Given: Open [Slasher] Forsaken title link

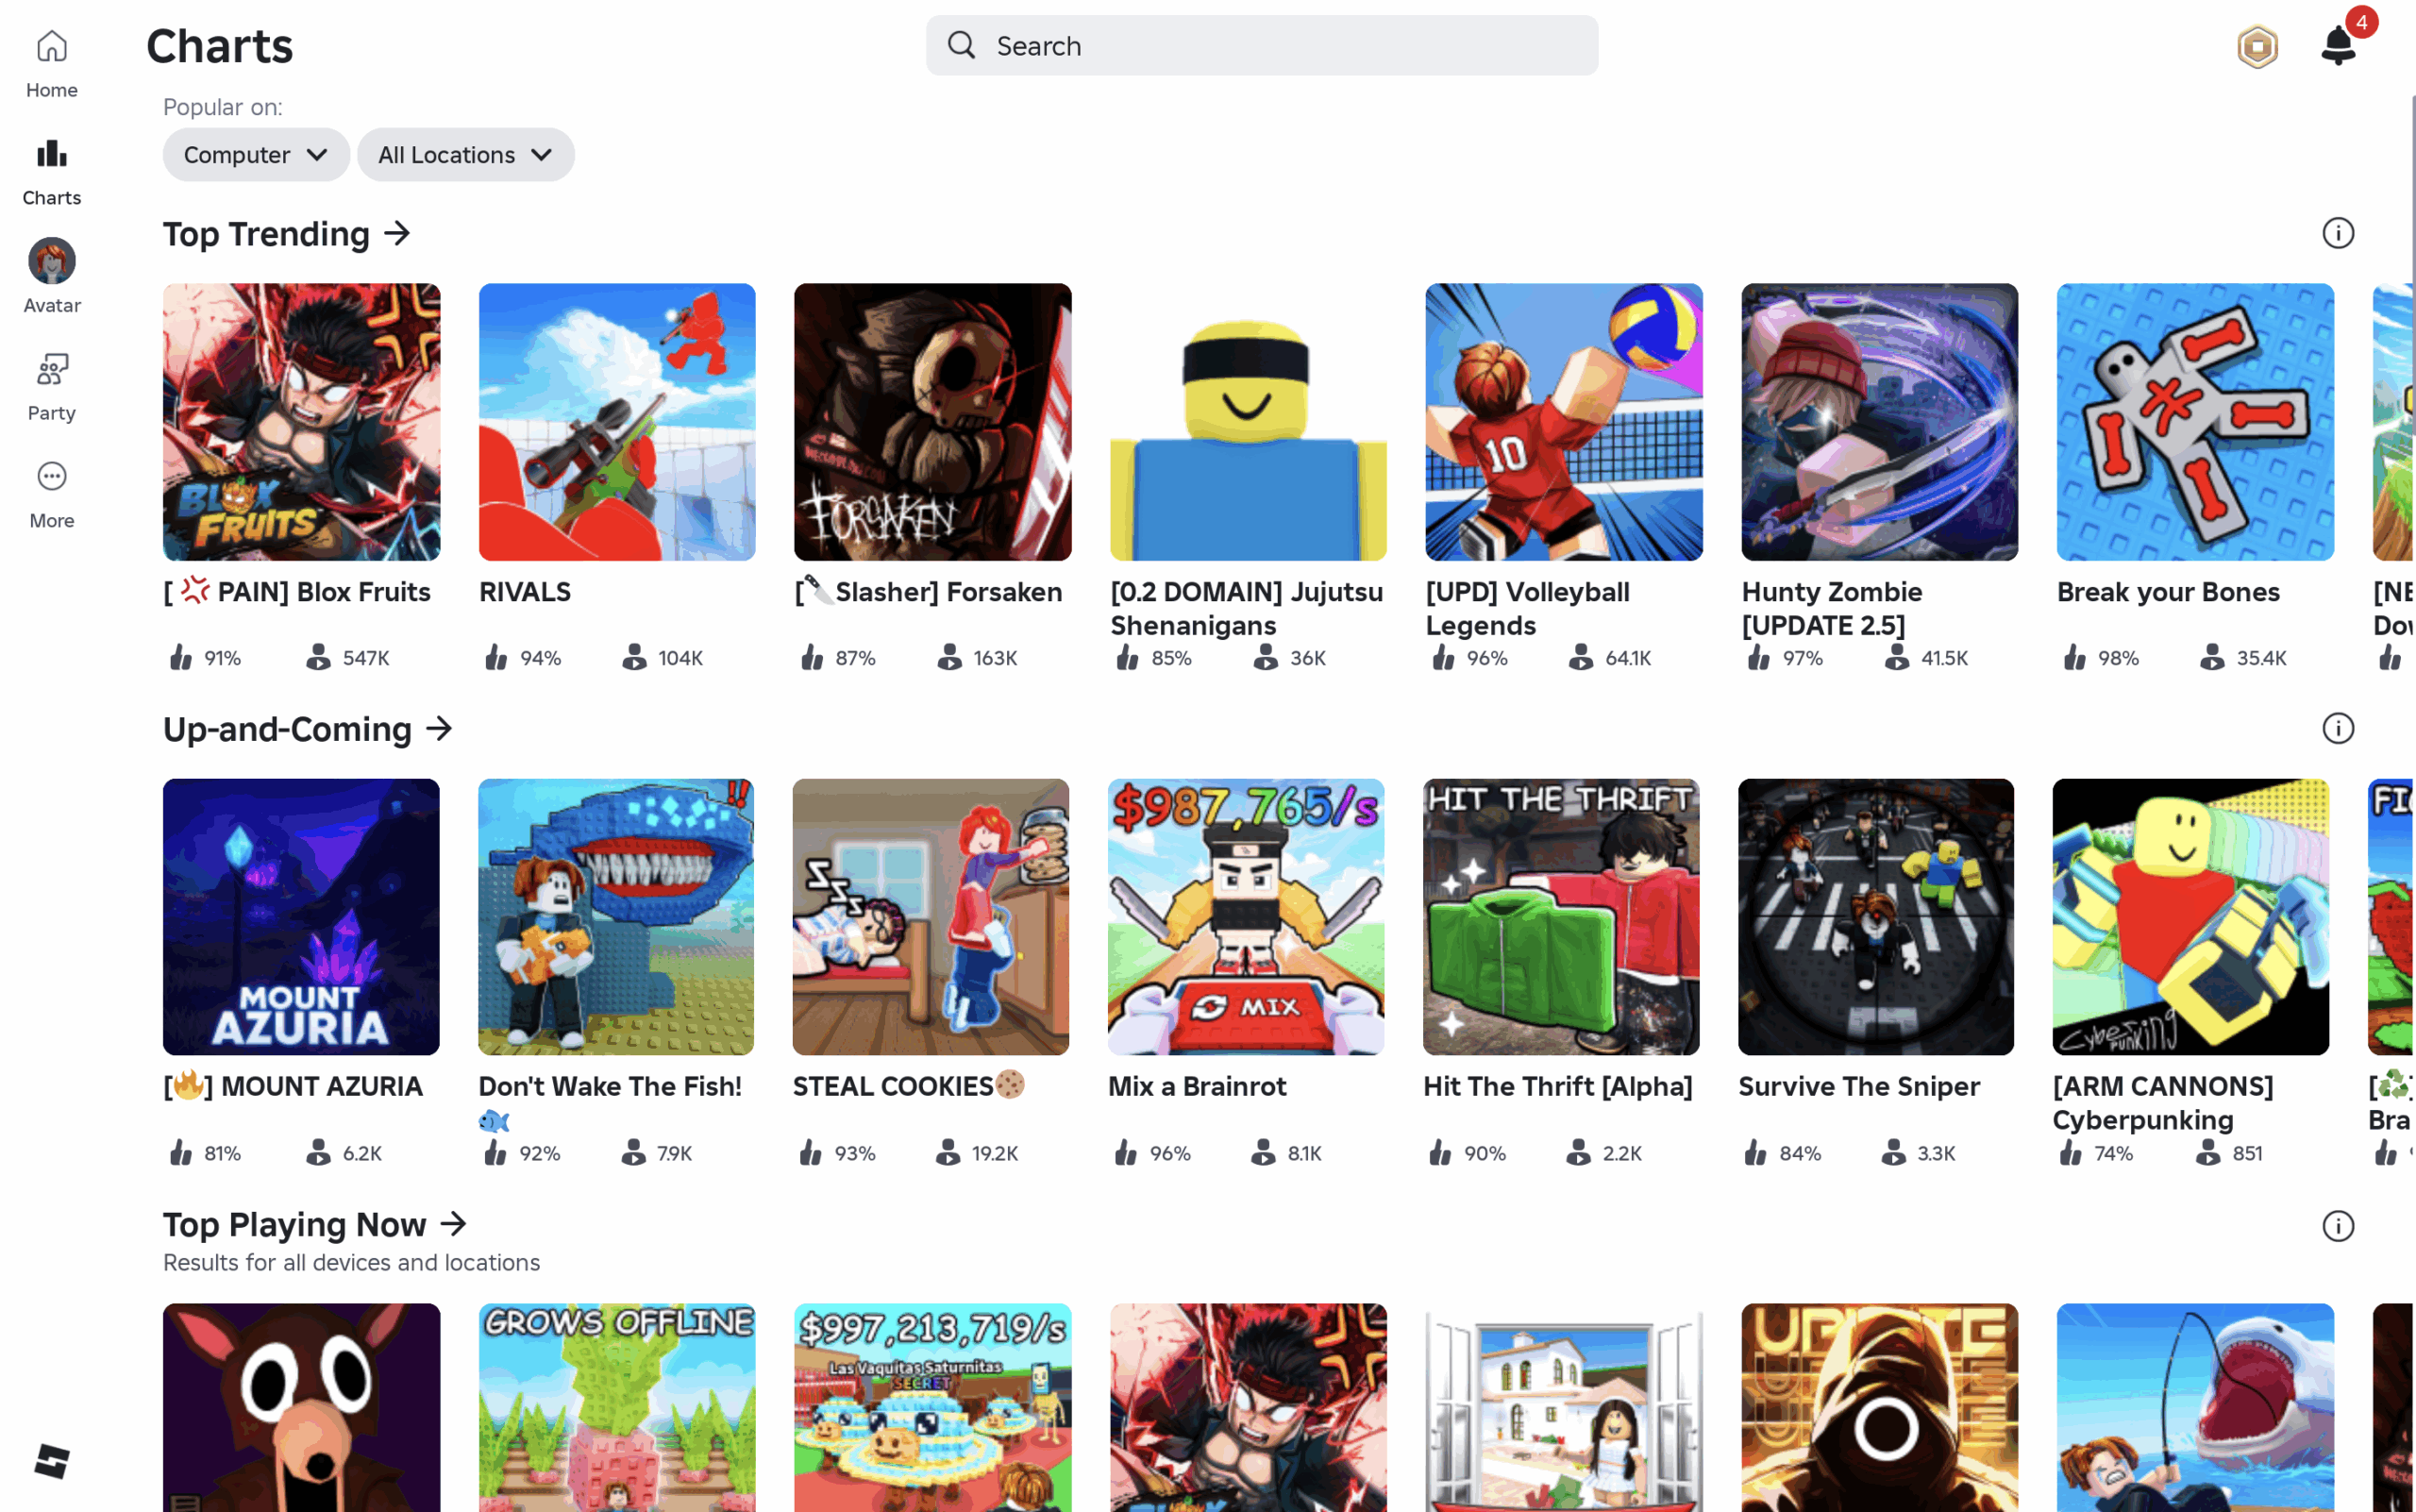Looking at the screenshot, I should 928,592.
